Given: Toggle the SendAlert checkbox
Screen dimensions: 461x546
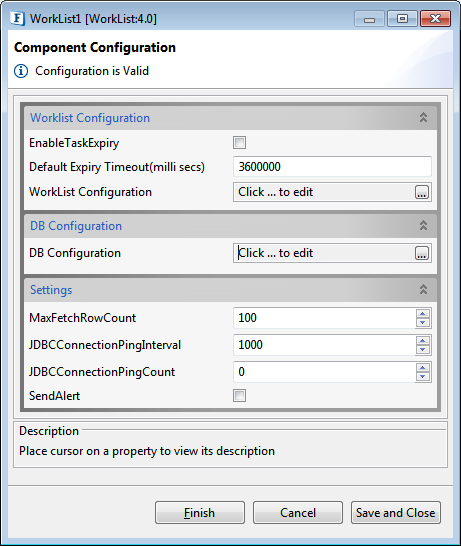Looking at the screenshot, I should click(239, 395).
